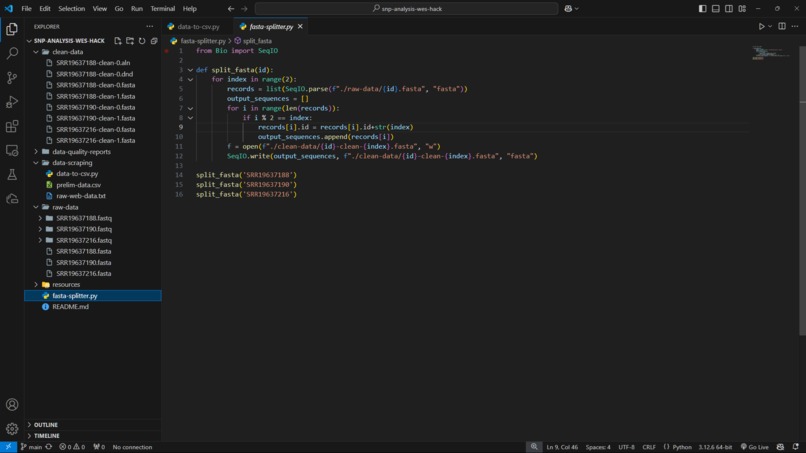Expand the data-quality-reports folder
This screenshot has width=806, height=453.
point(36,152)
